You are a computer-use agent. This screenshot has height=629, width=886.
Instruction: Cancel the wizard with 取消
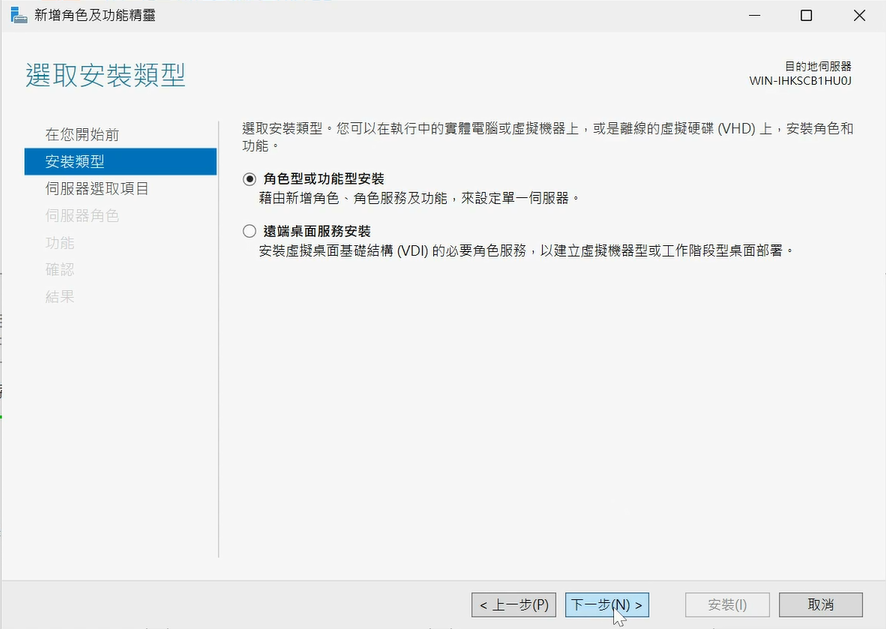point(820,605)
